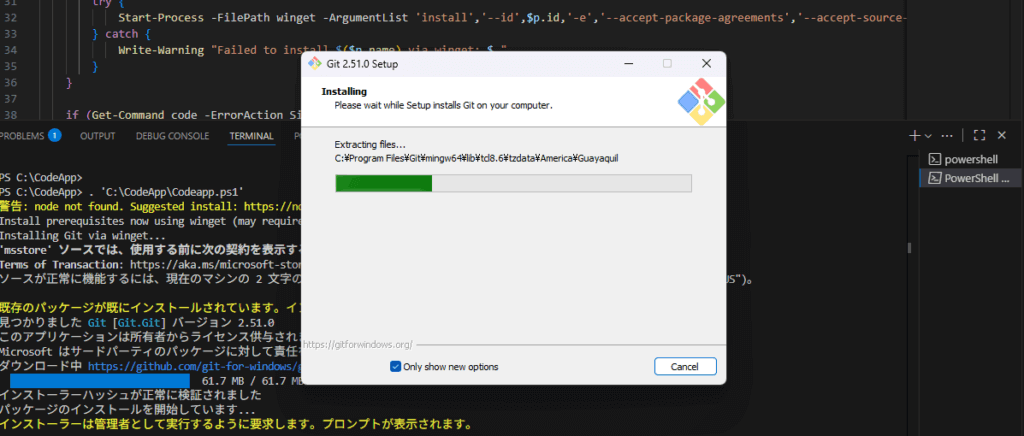Click the icon of the active PowerShell terminal
The image size is (1024, 436).
[x=935, y=178]
